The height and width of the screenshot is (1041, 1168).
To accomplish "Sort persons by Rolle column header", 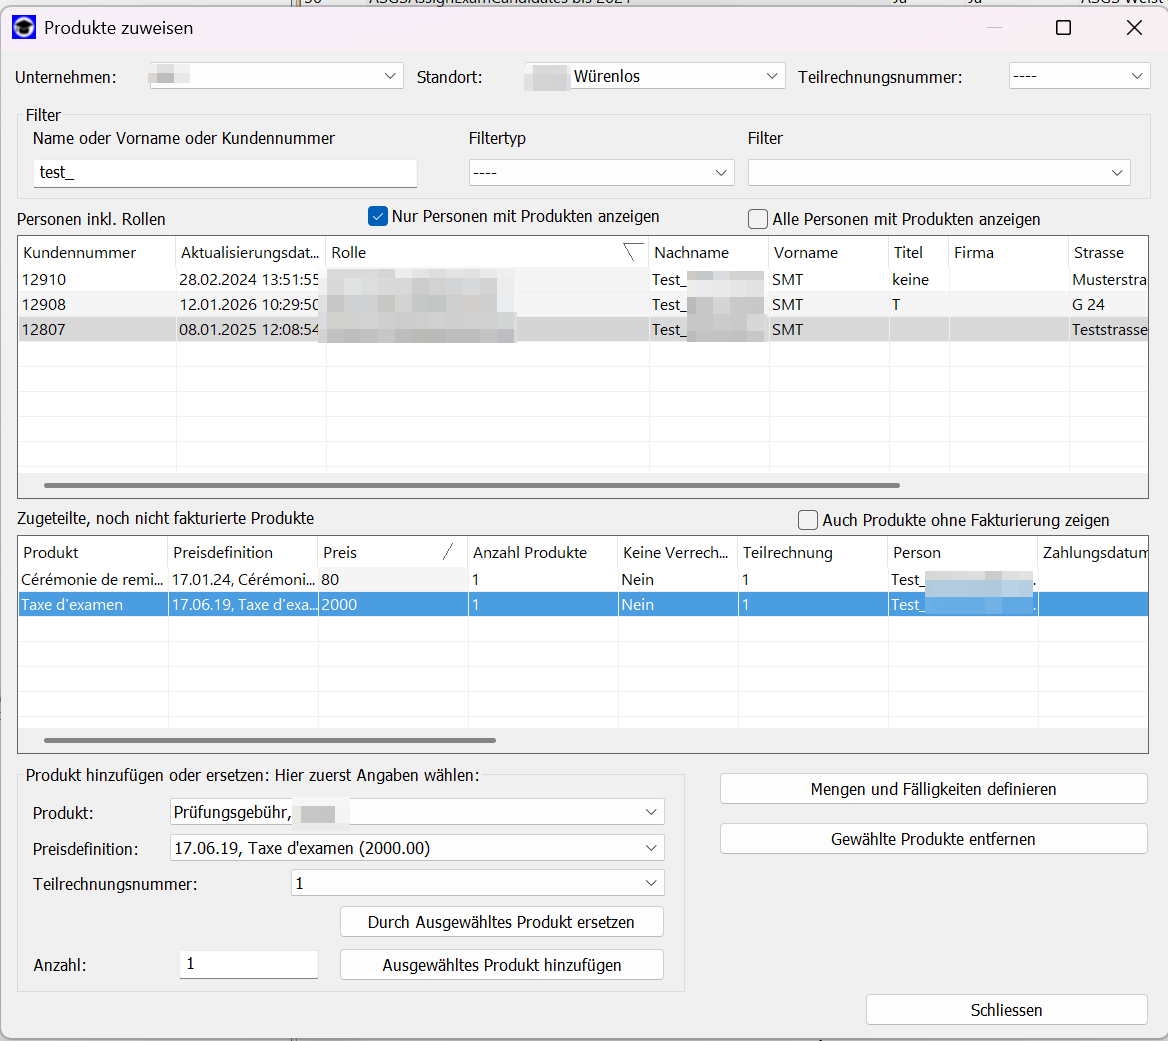I will point(487,252).
